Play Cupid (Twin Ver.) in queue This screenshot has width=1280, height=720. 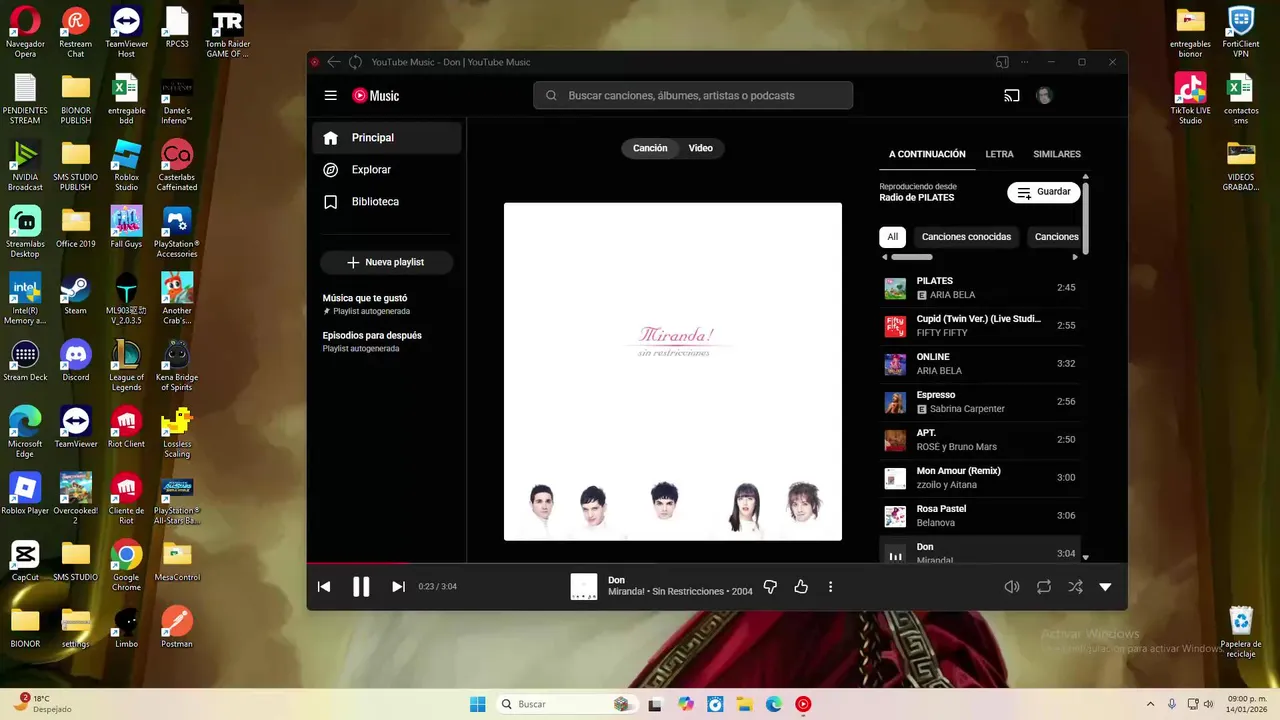coord(980,326)
